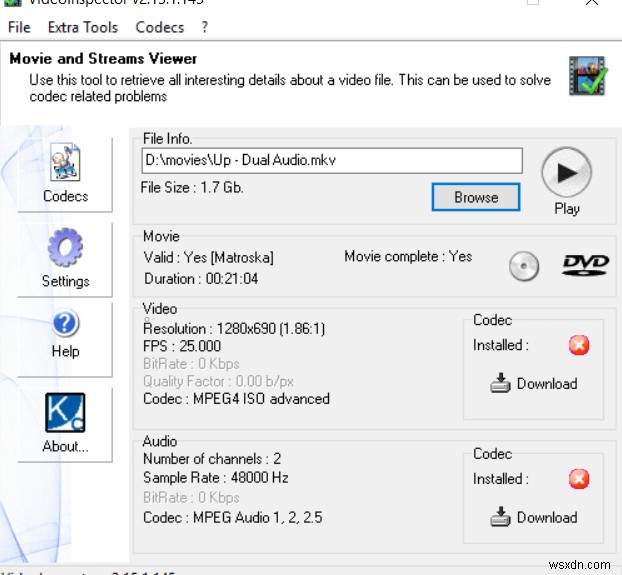622x575 pixels.
Task: Select 'FPS : 25.000' text
Action: [182, 346]
